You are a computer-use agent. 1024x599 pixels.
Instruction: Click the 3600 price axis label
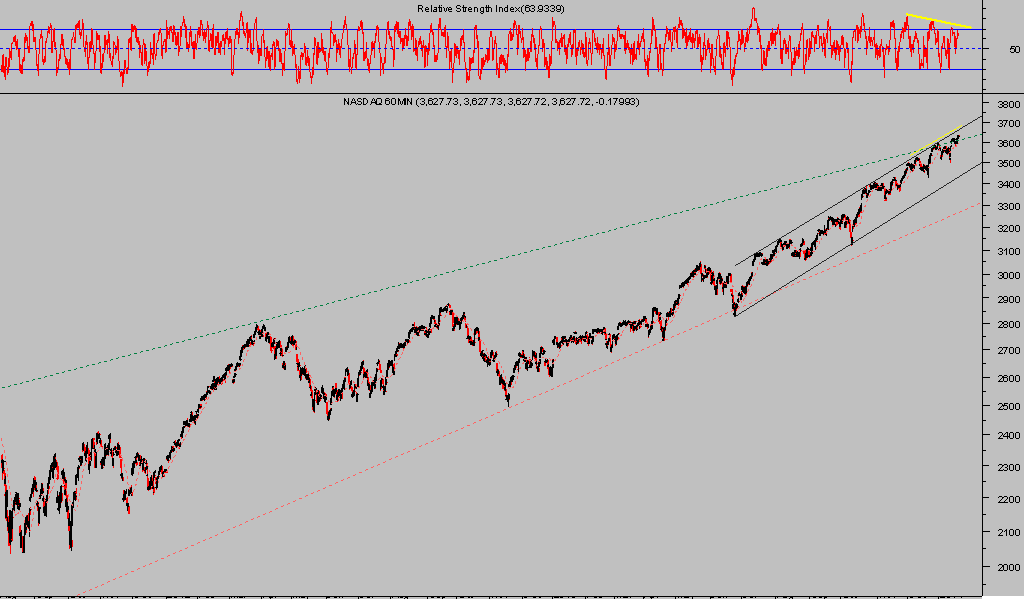(x=1007, y=144)
